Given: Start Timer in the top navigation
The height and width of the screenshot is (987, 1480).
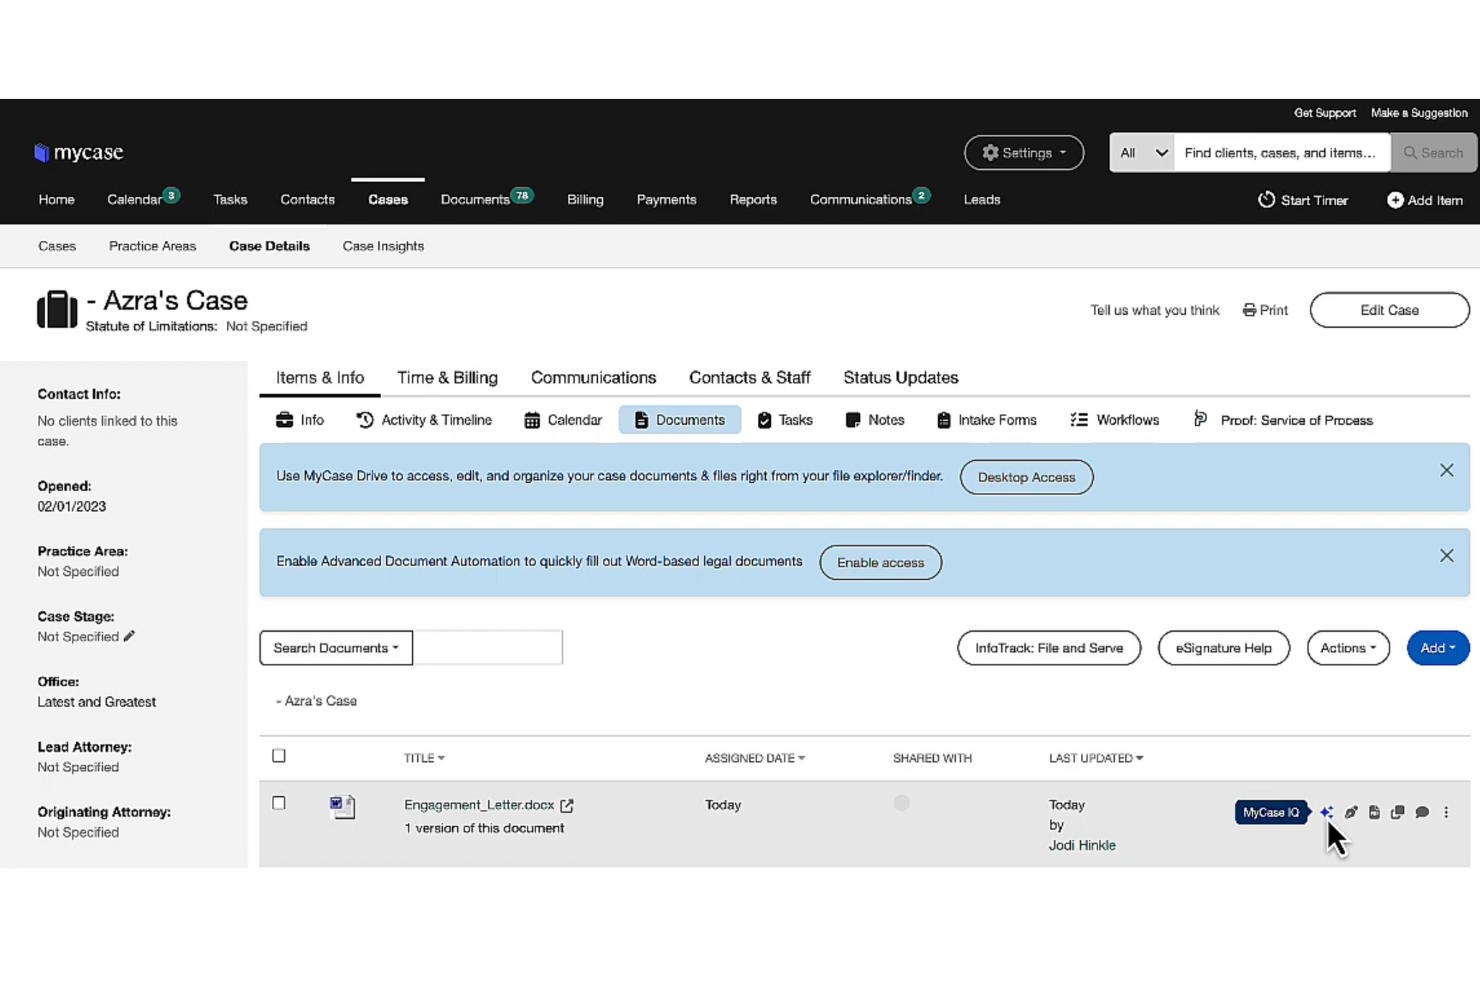Looking at the screenshot, I should pos(1303,200).
